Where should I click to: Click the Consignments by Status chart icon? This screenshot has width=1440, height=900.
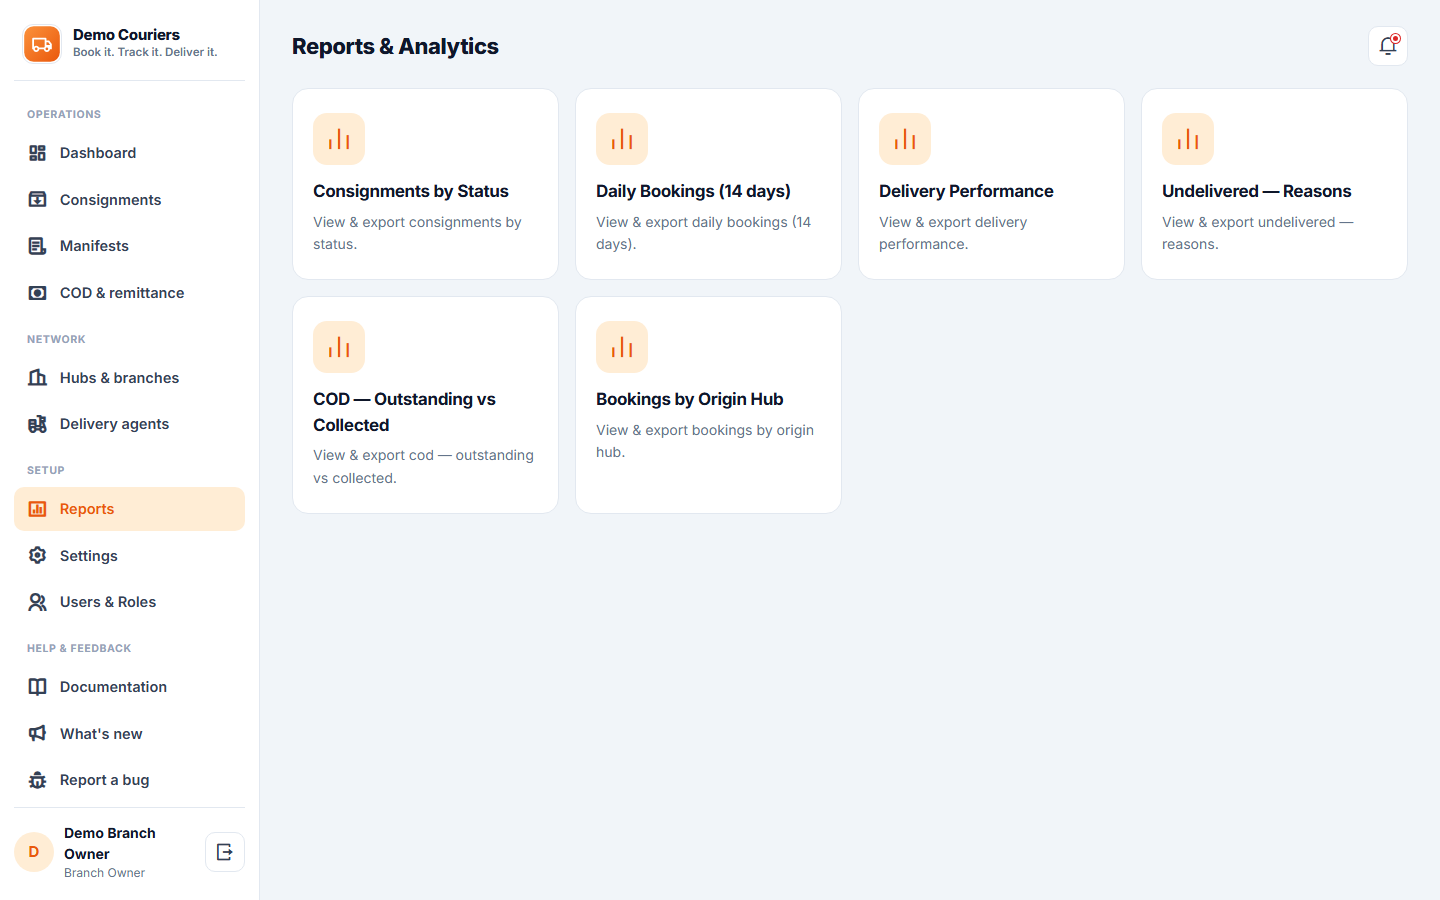coord(339,139)
